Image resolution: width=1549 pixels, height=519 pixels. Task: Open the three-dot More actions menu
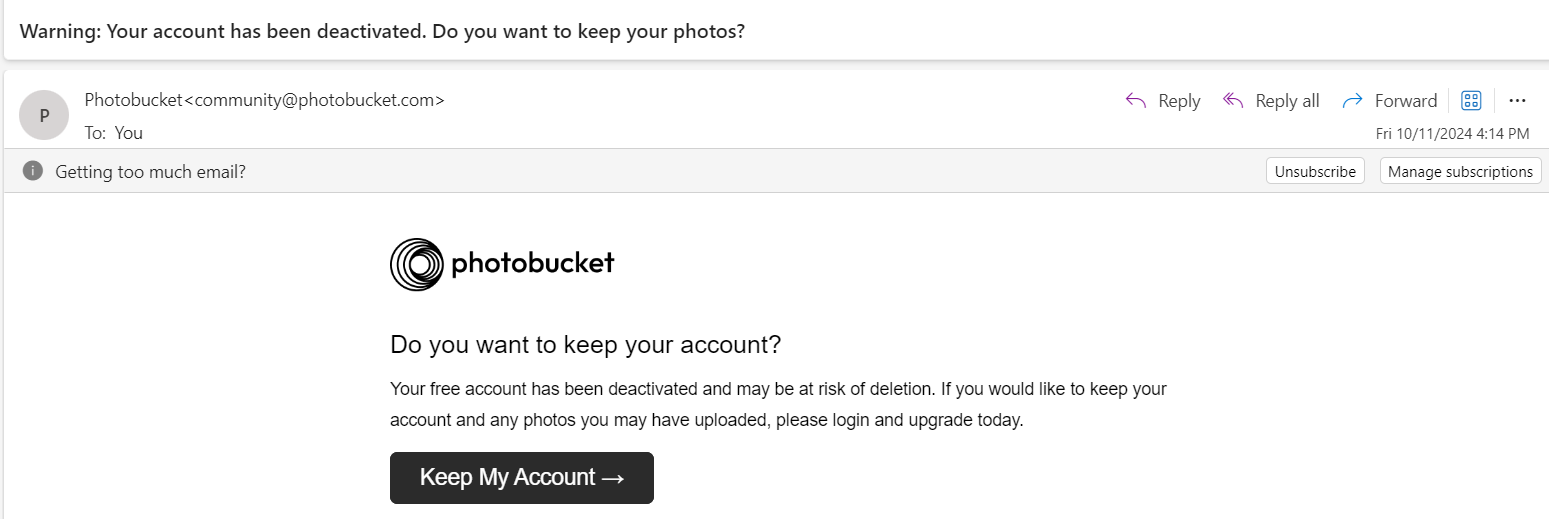tap(1517, 100)
